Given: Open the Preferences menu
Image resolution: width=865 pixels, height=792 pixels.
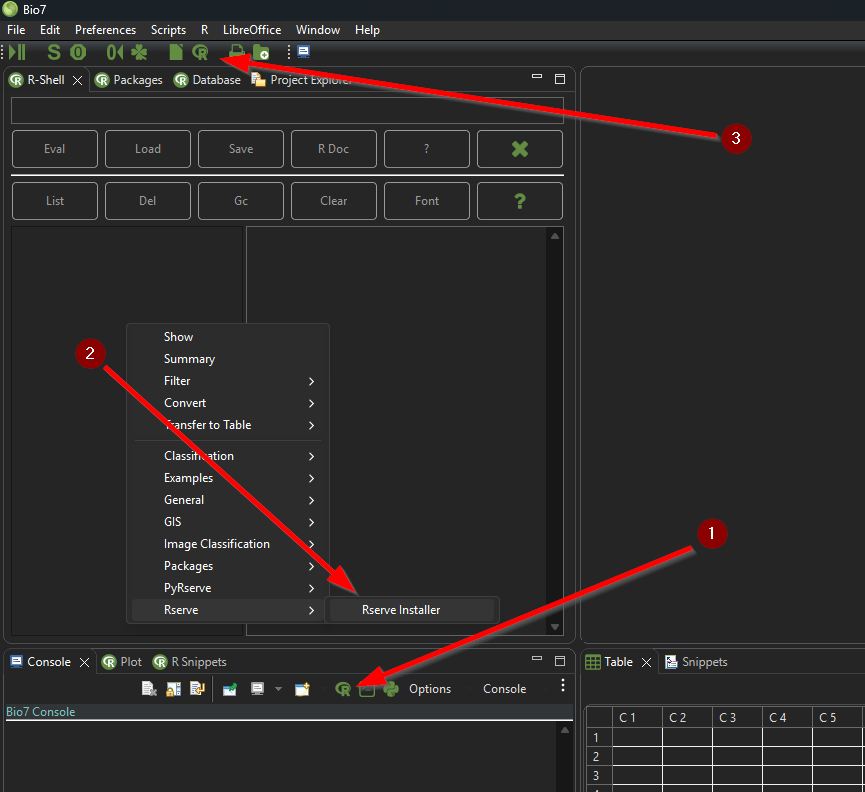Looking at the screenshot, I should click(x=105, y=30).
